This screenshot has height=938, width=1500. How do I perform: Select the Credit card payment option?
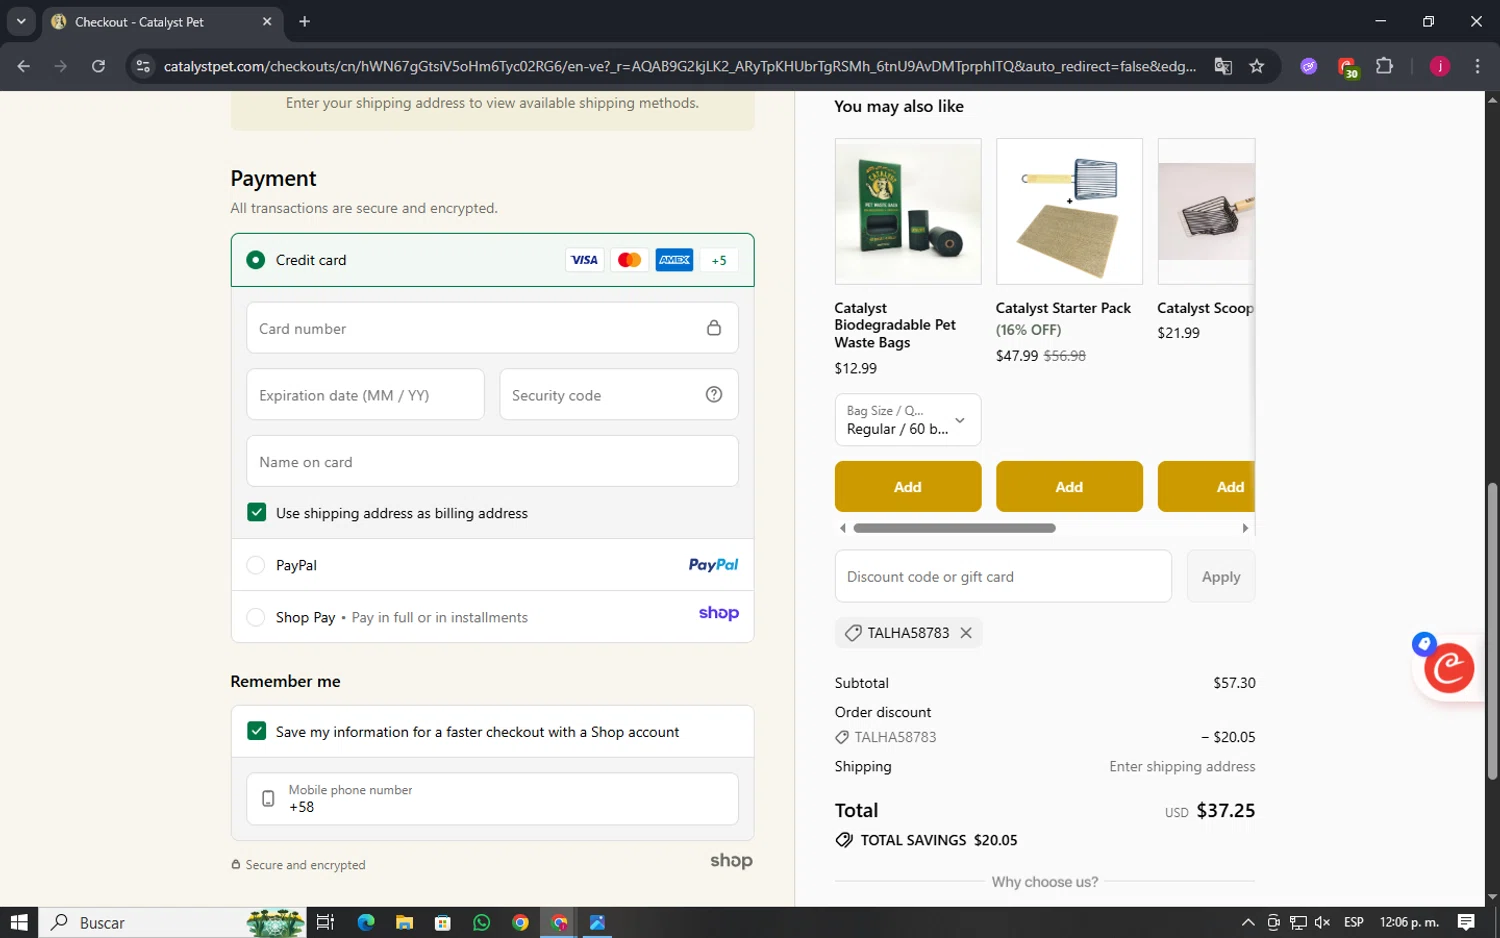256,260
